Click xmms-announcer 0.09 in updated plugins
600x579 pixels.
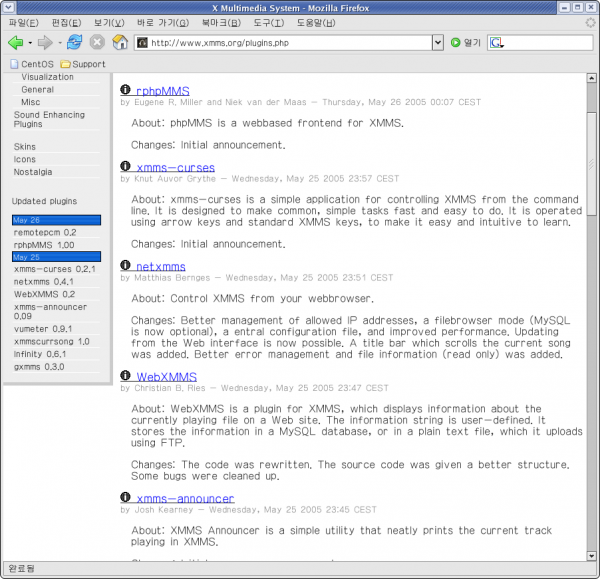pyautogui.click(x=50, y=312)
